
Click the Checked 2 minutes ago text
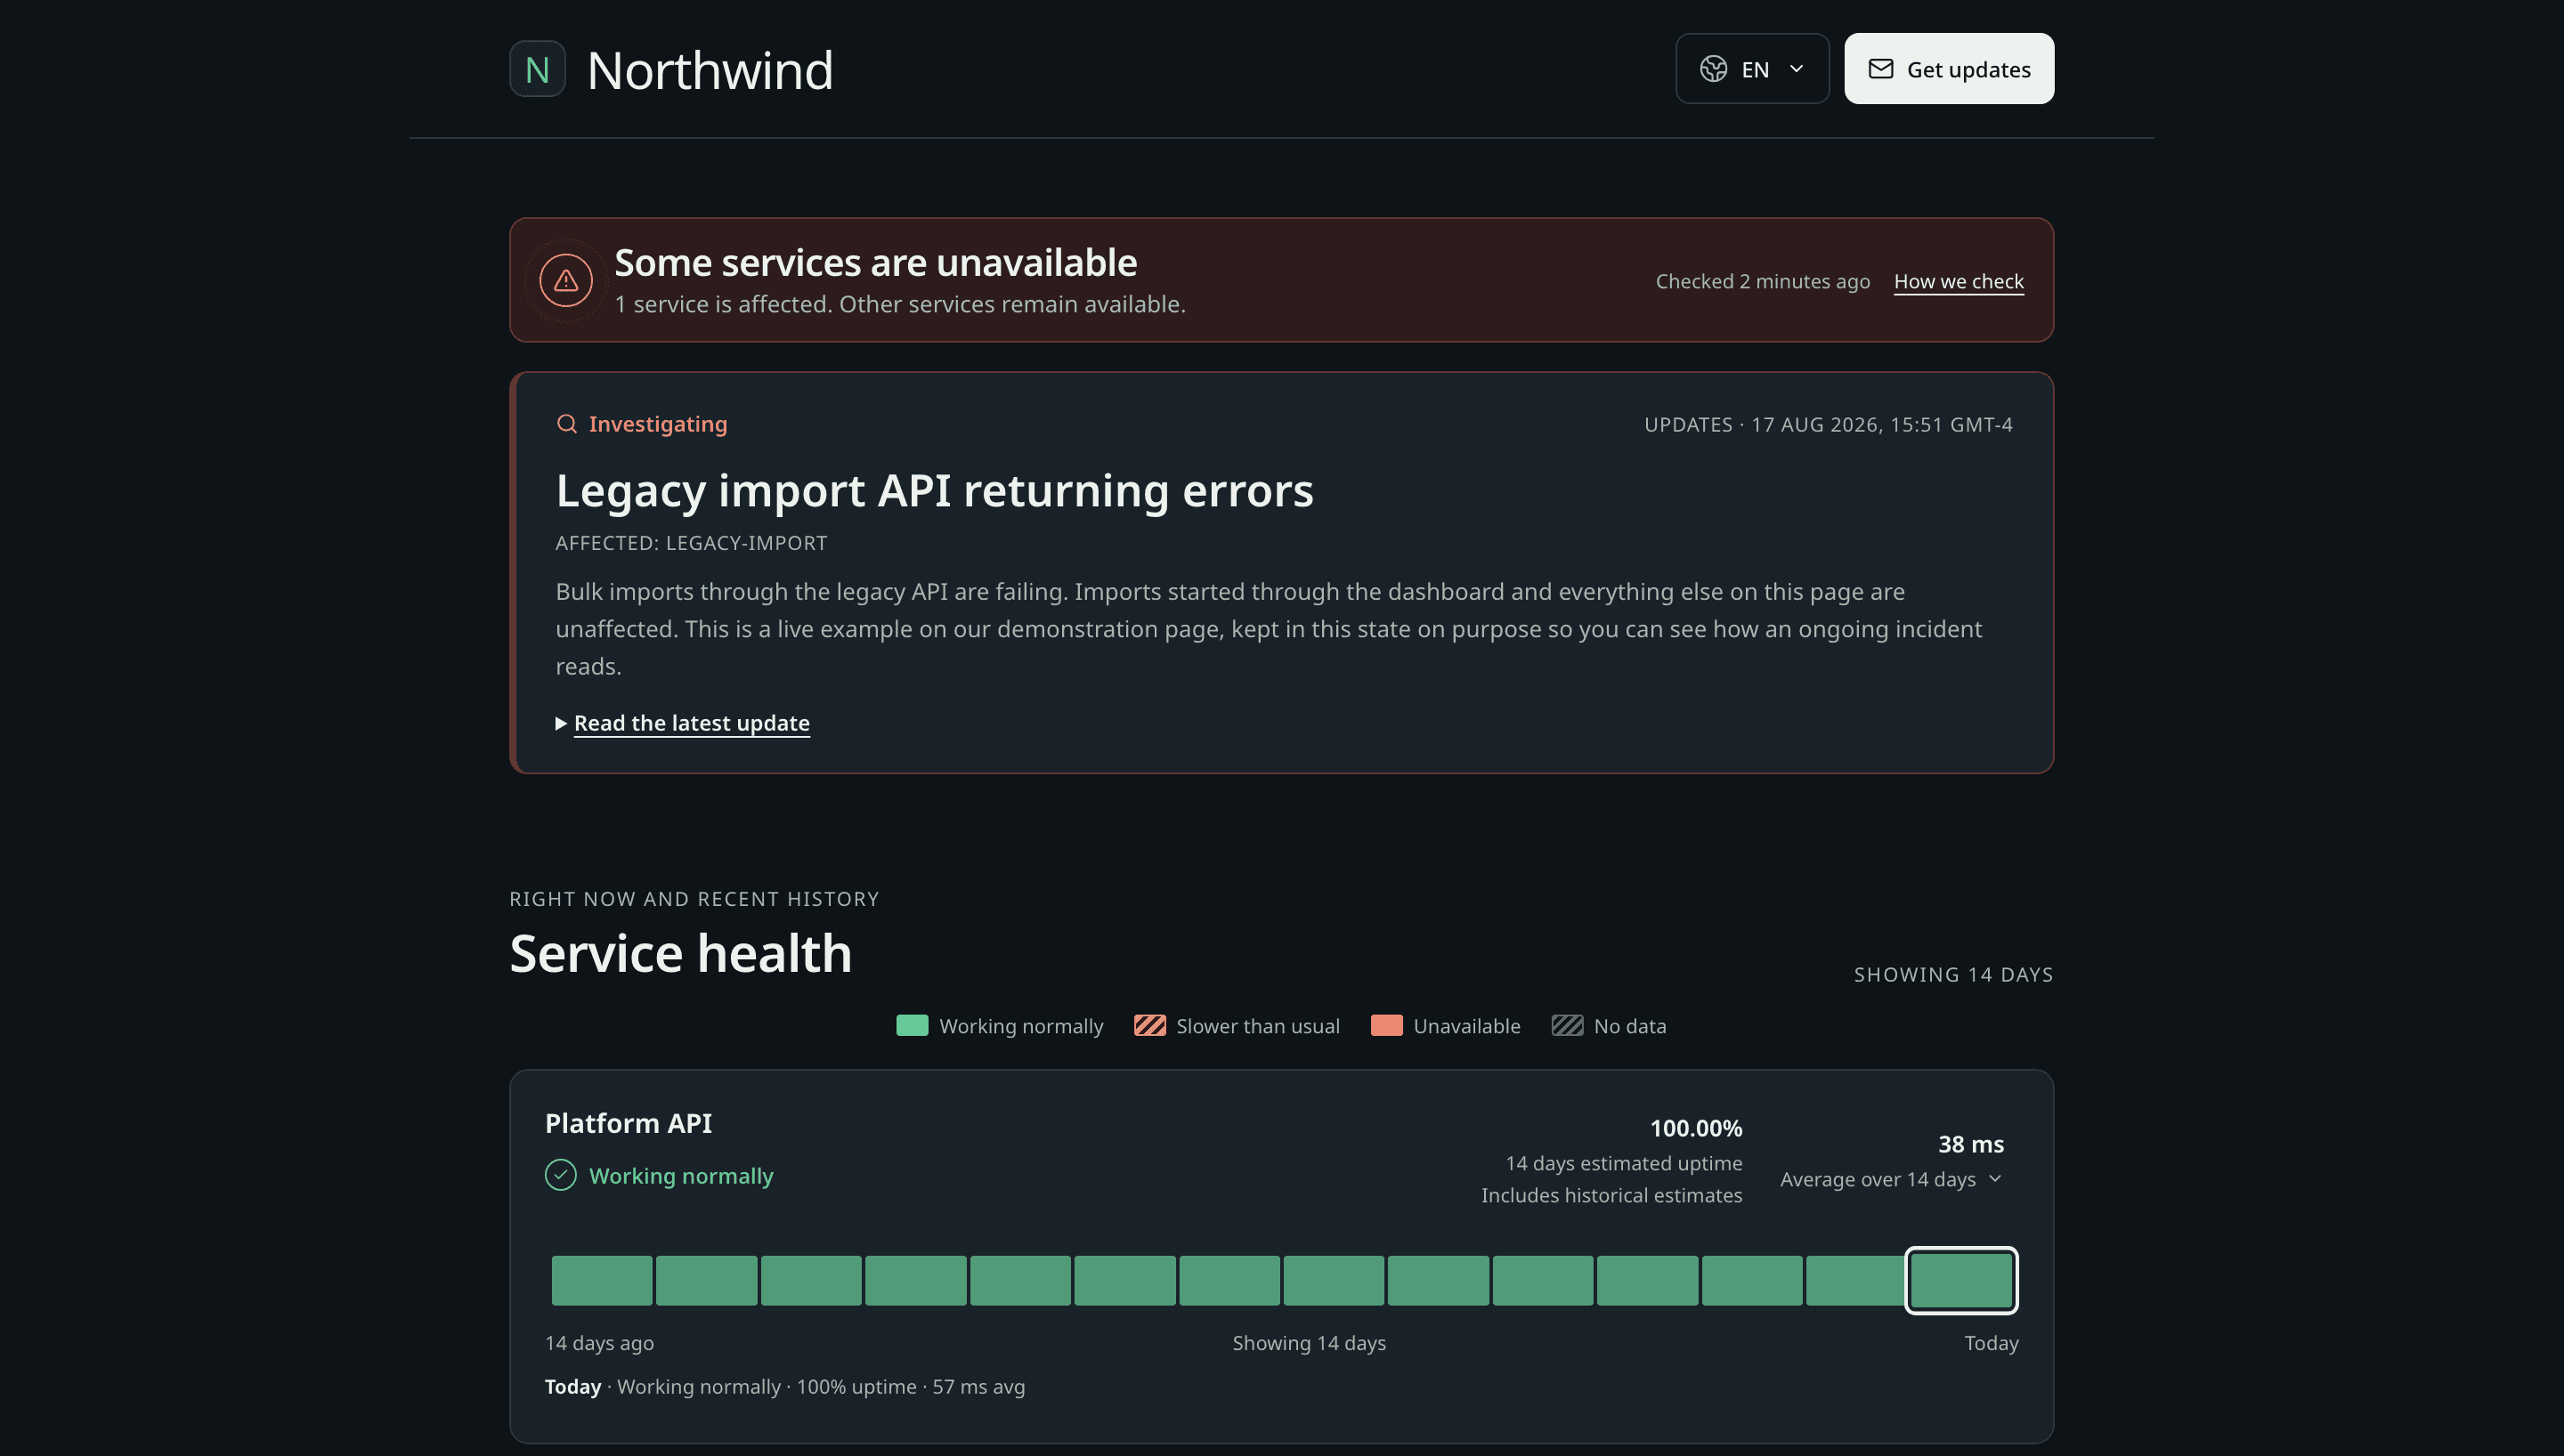pos(1762,281)
